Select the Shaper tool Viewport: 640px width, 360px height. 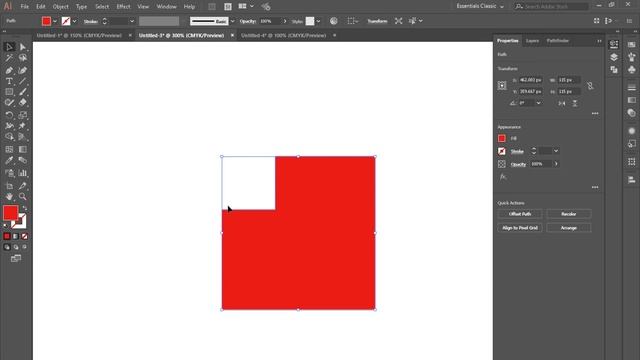[x=9, y=103]
